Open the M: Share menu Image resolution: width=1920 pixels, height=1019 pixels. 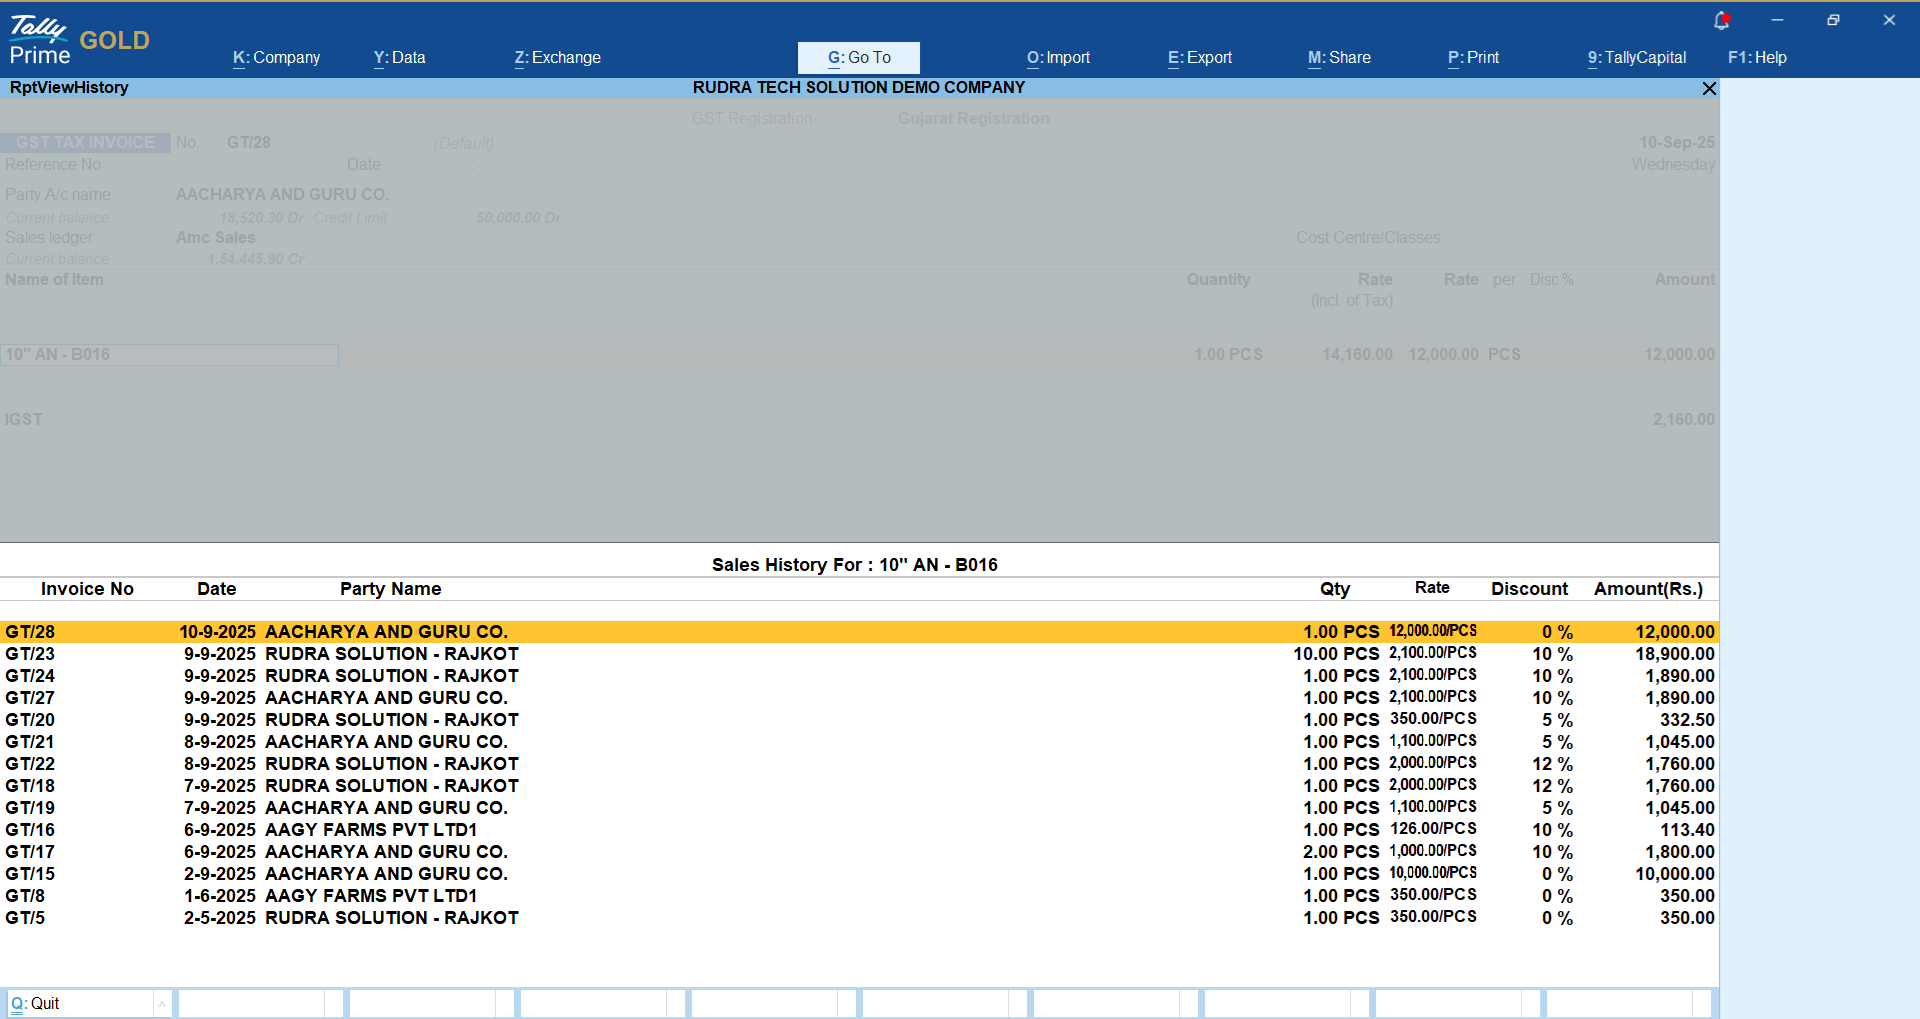[x=1339, y=58]
